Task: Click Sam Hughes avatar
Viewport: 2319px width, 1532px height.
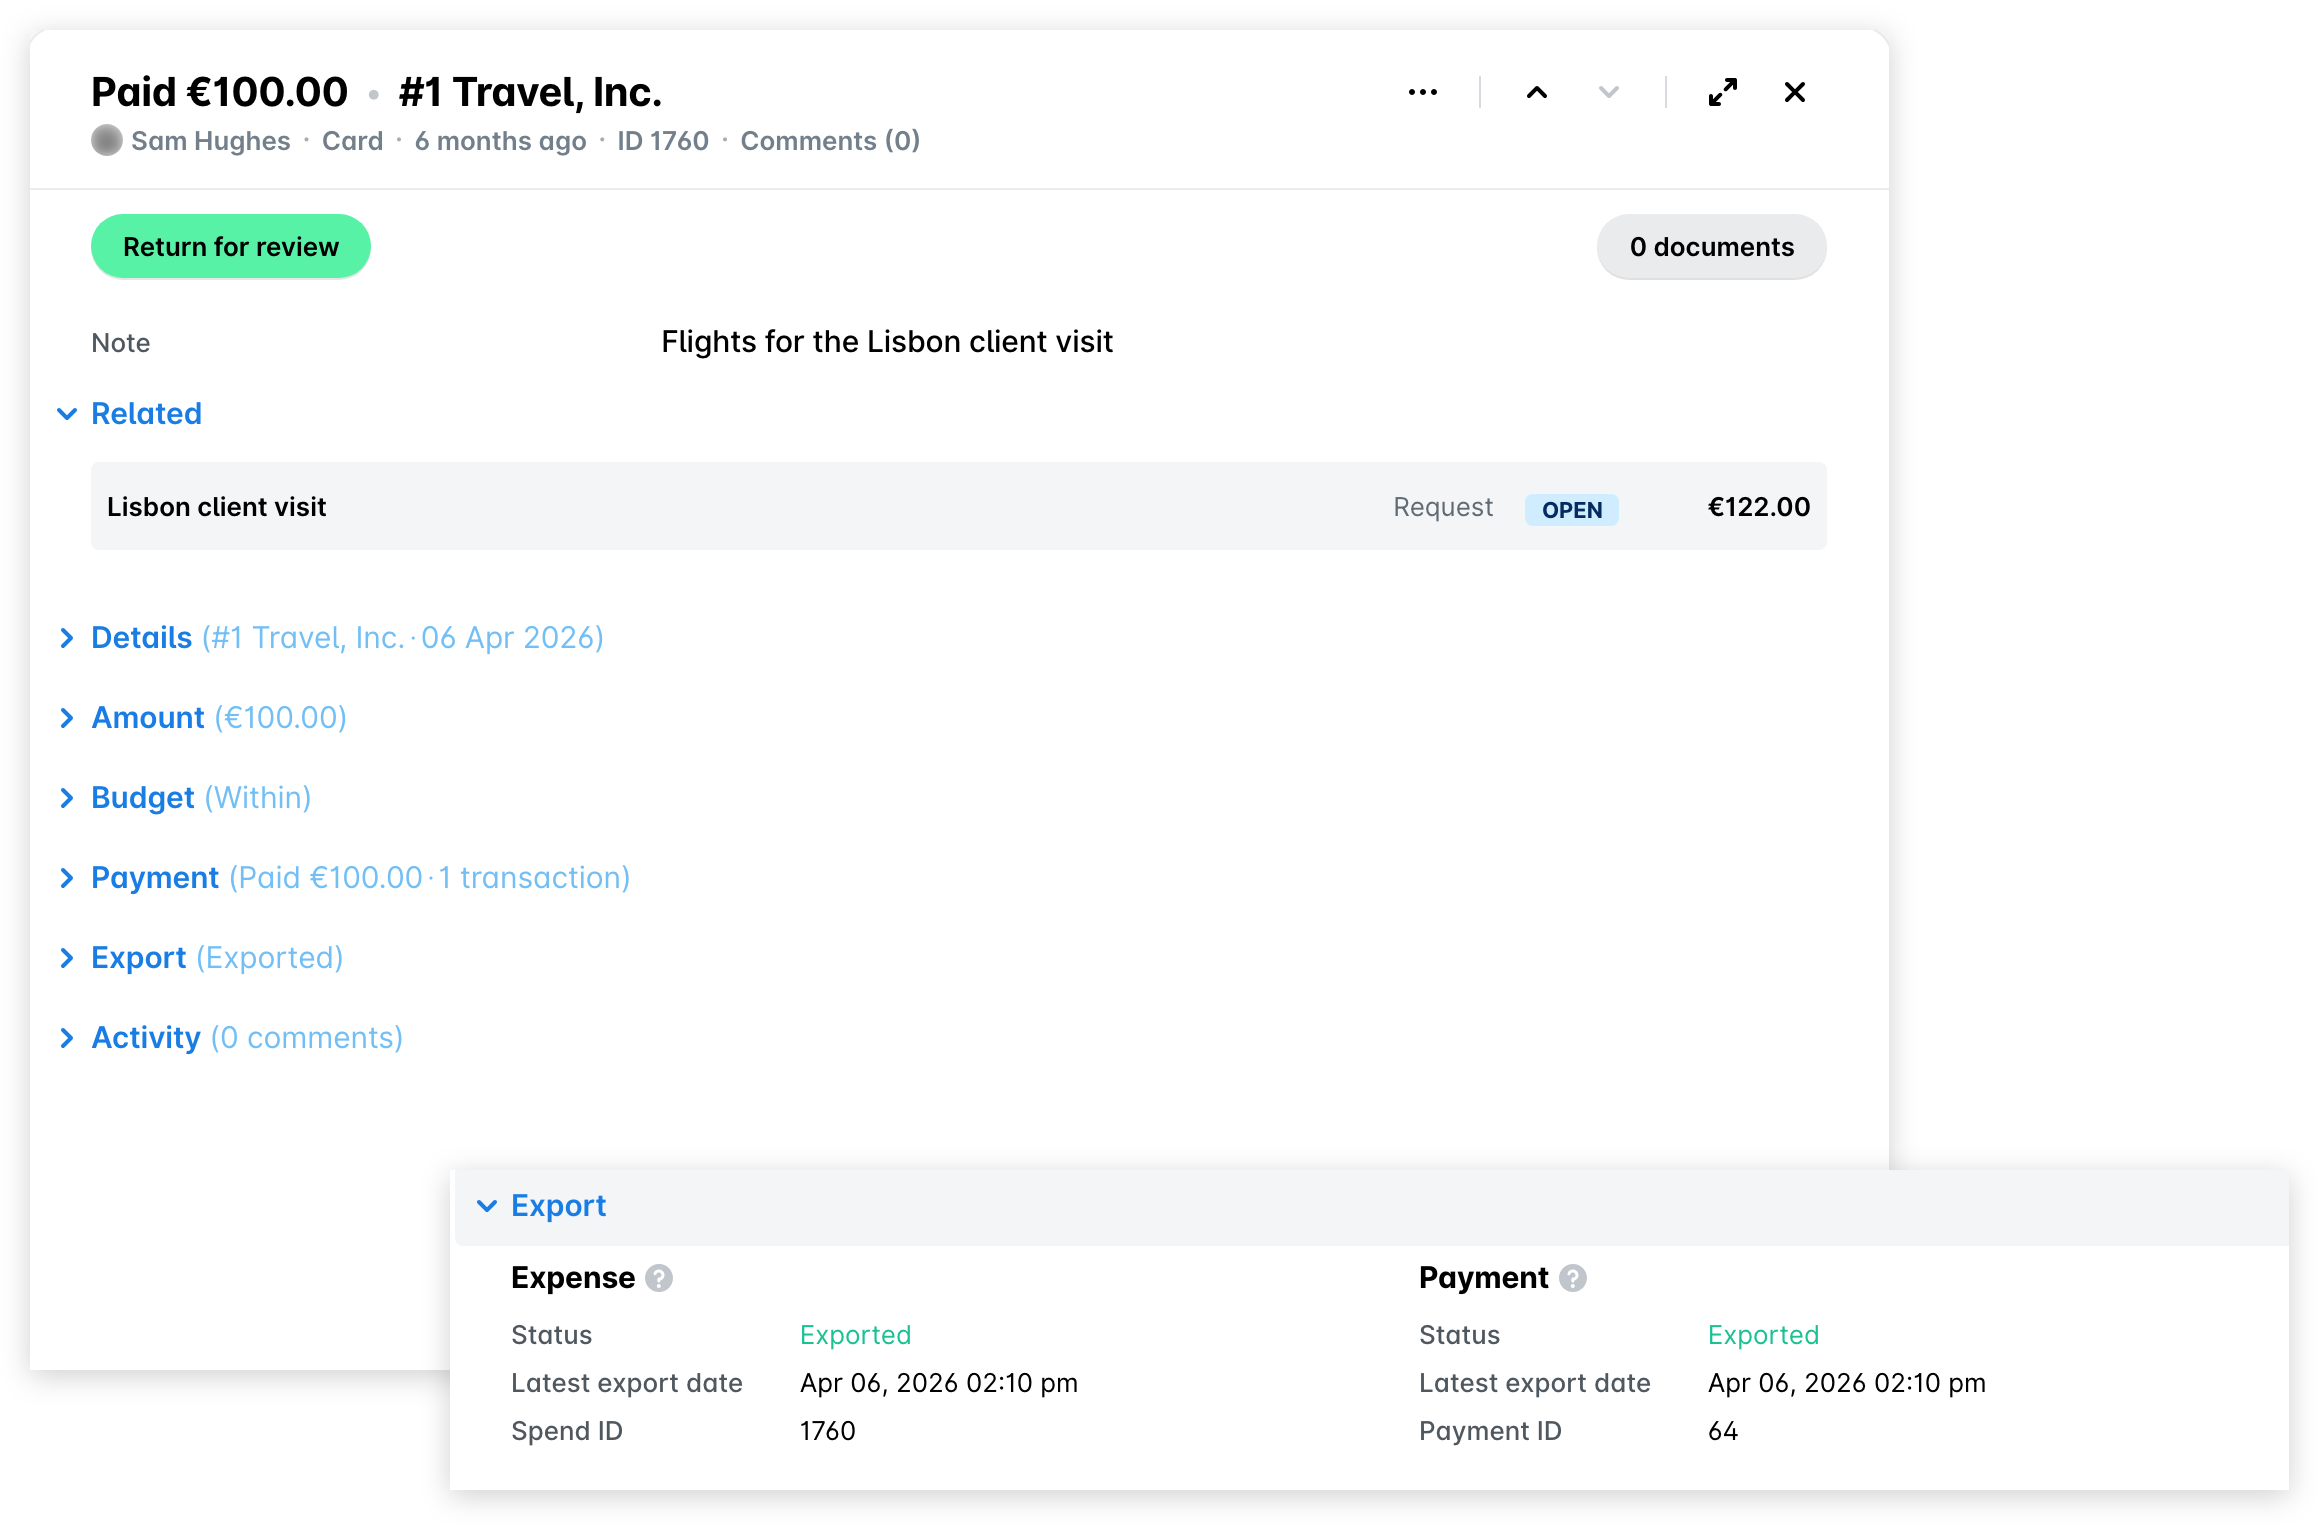Action: pyautogui.click(x=107, y=141)
